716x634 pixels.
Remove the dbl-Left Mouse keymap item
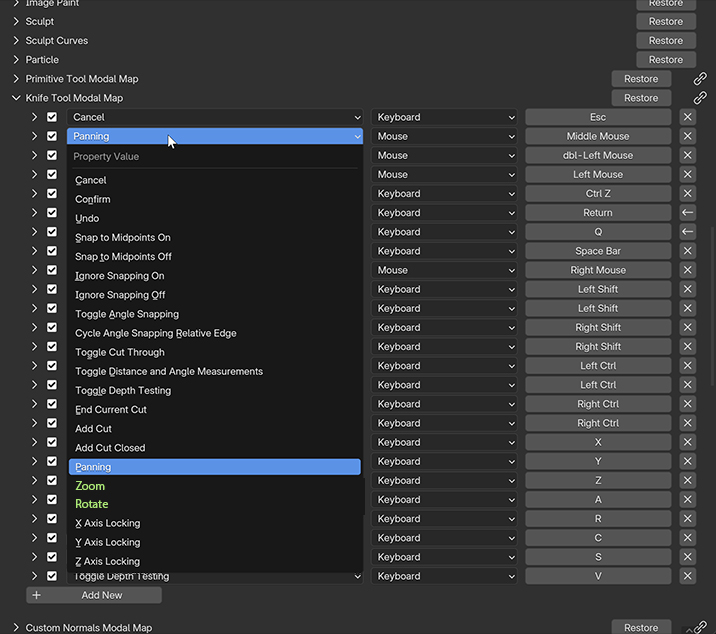[687, 156]
